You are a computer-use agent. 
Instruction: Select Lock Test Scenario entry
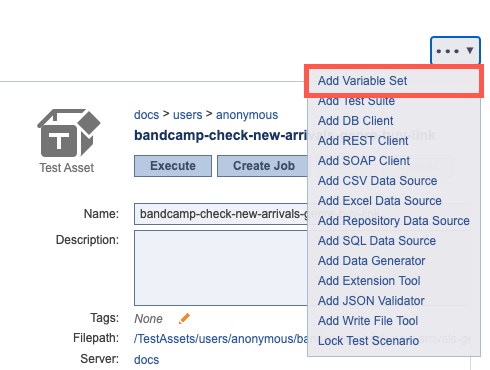[368, 341]
